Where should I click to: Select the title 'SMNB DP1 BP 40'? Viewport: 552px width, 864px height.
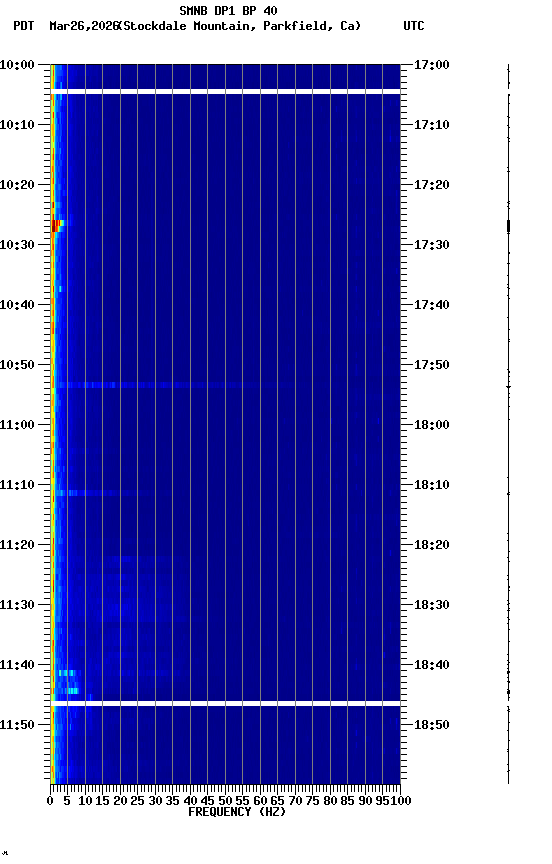[228, 10]
